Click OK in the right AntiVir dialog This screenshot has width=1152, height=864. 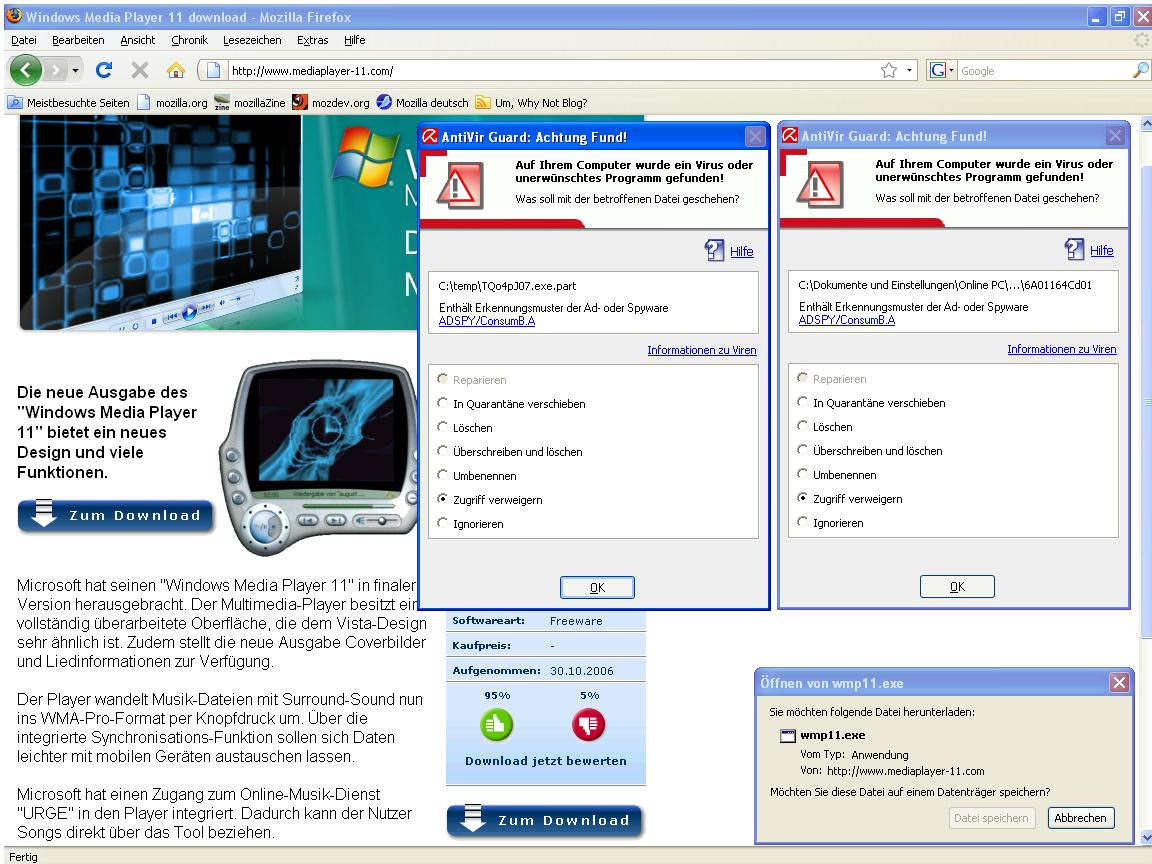coord(957,587)
